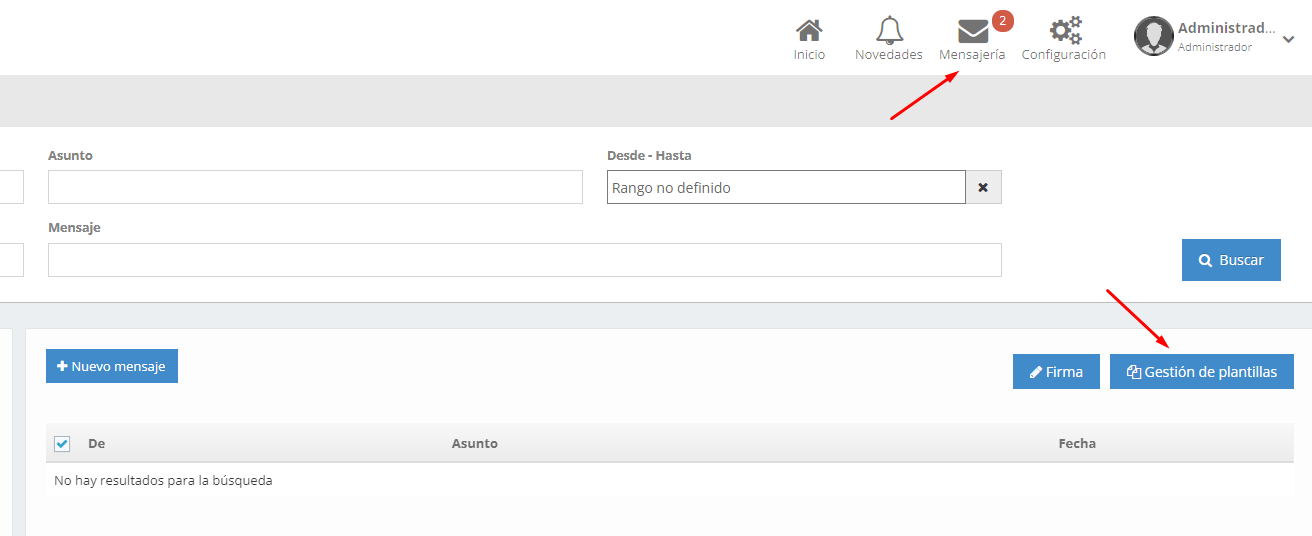Click into the Asunto search field

pos(315,187)
